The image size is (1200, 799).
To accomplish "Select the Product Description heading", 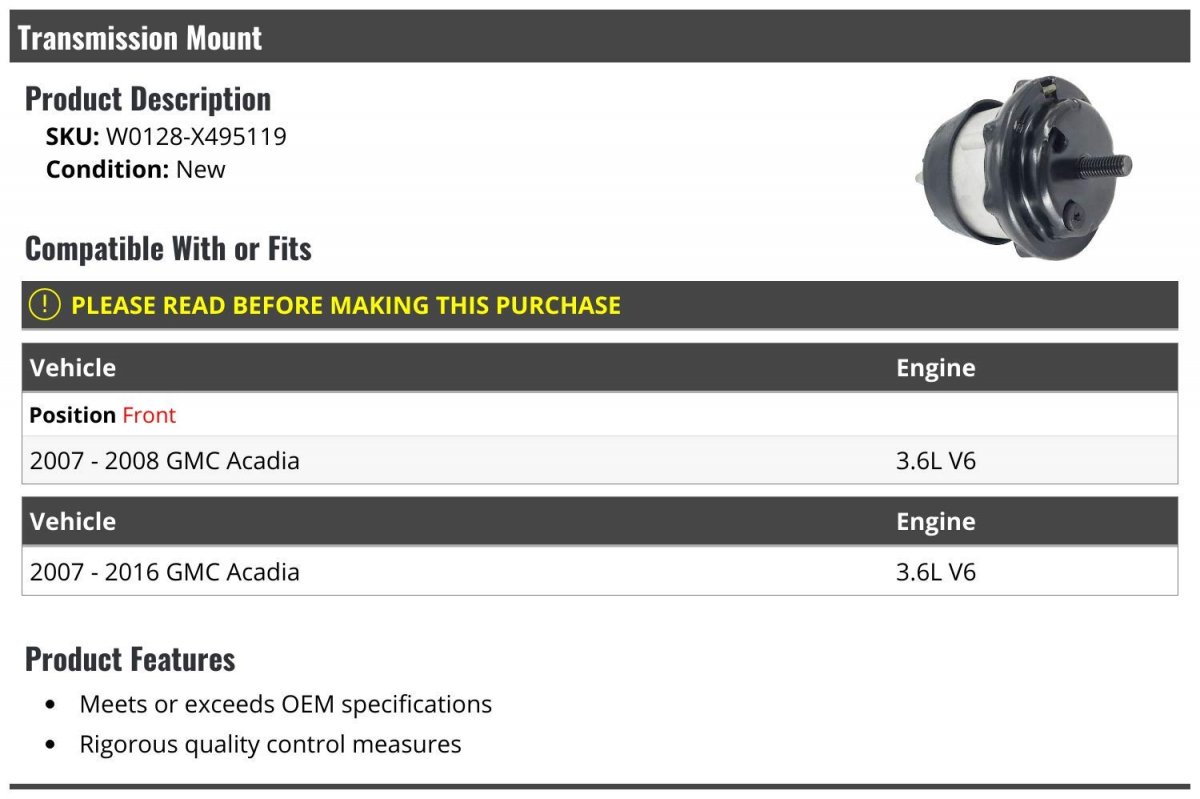I will [x=148, y=99].
